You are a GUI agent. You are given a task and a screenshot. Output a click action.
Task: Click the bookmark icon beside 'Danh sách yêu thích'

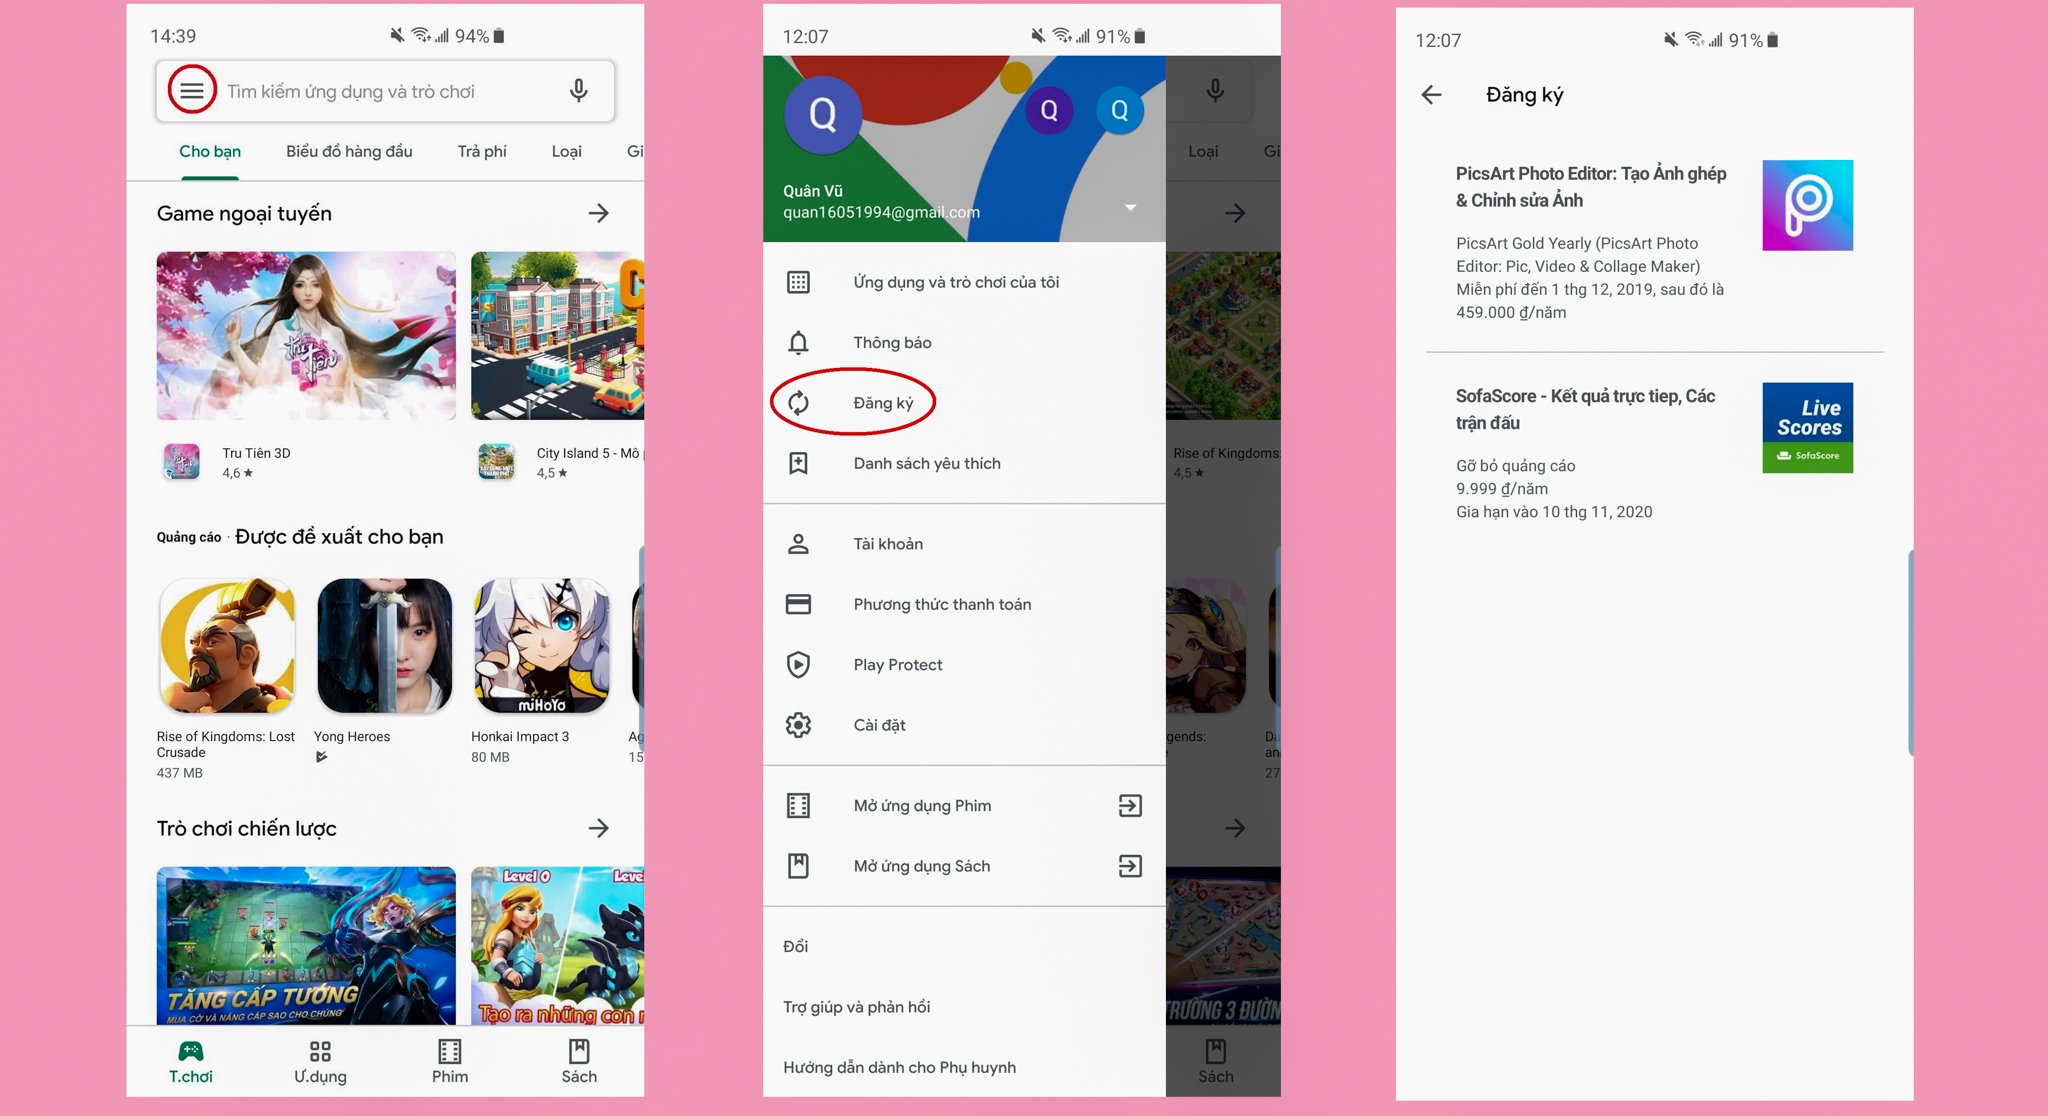pos(798,463)
